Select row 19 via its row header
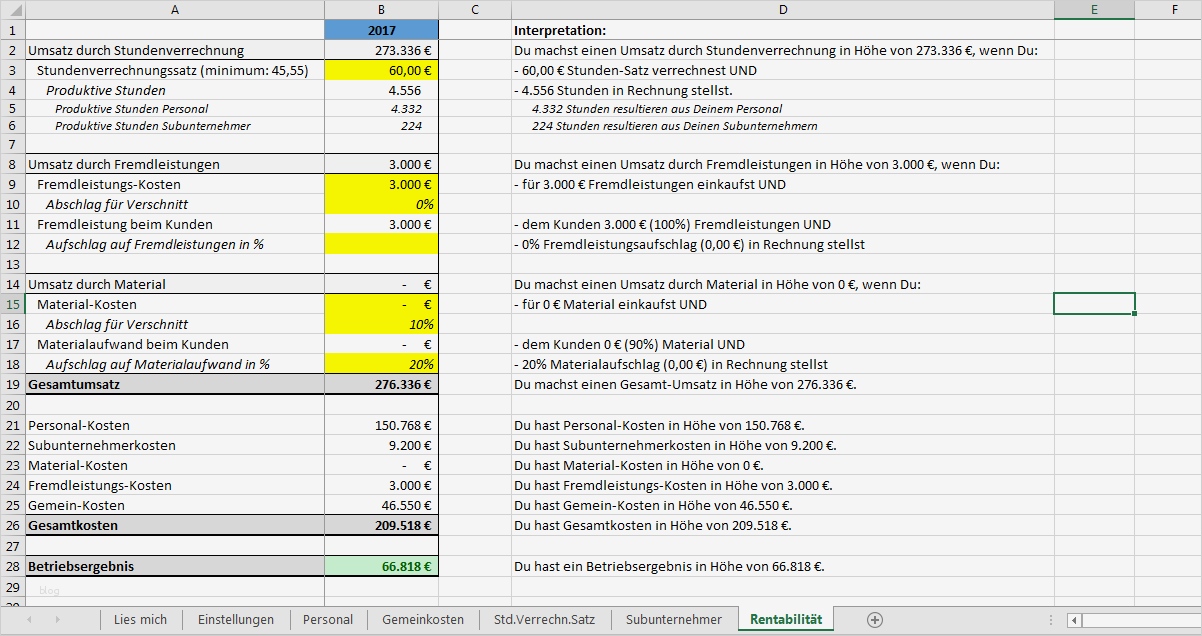The image size is (1202, 636). click(12, 384)
